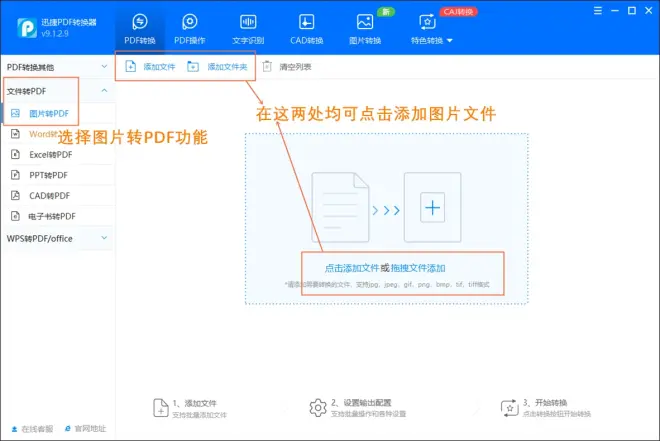The image size is (660, 441).
Task: Click the 图片转换 picture icon
Action: point(365,21)
